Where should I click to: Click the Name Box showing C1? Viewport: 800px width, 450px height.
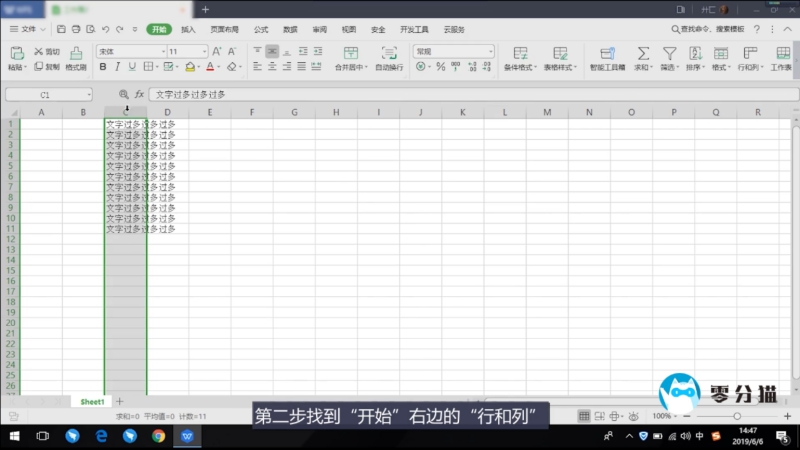click(47, 94)
